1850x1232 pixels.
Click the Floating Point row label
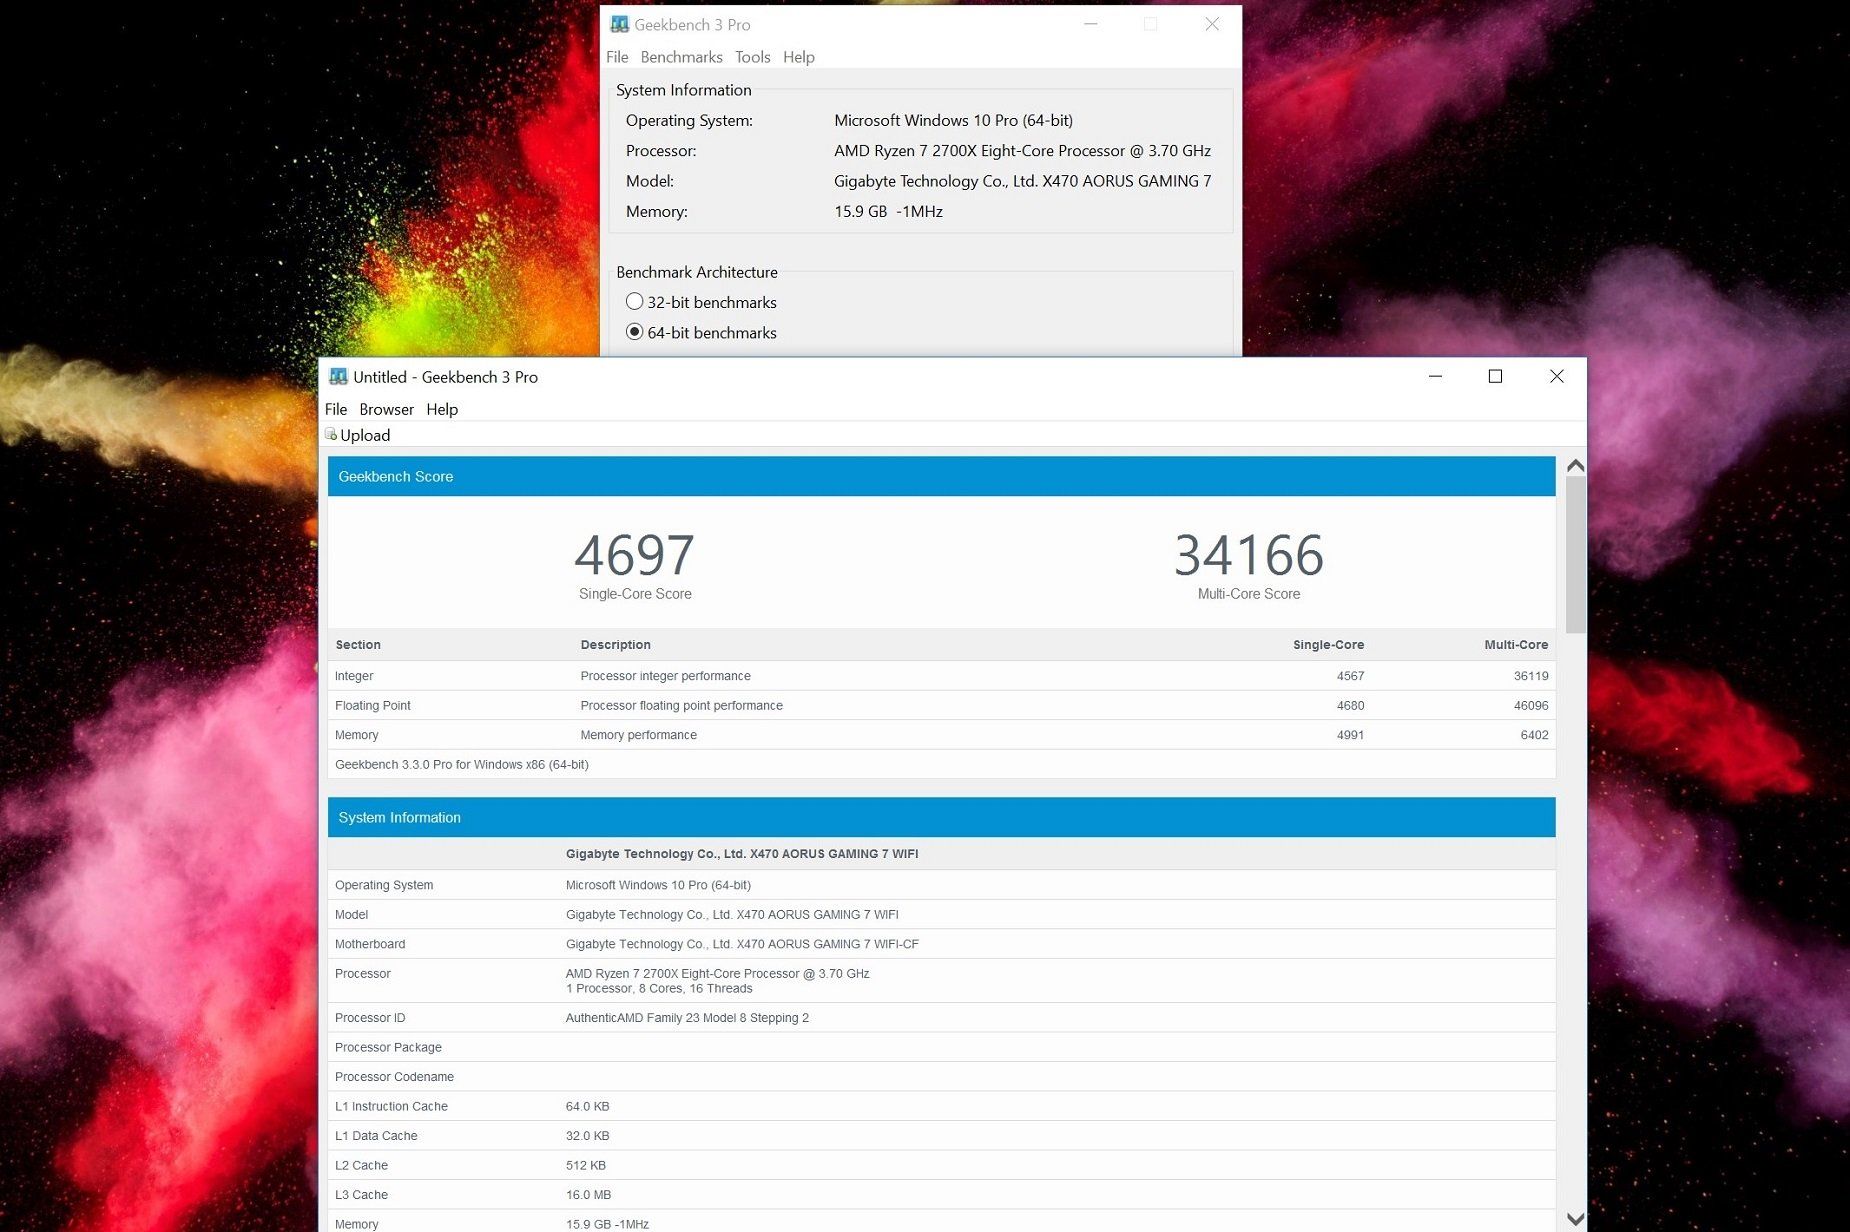click(373, 705)
